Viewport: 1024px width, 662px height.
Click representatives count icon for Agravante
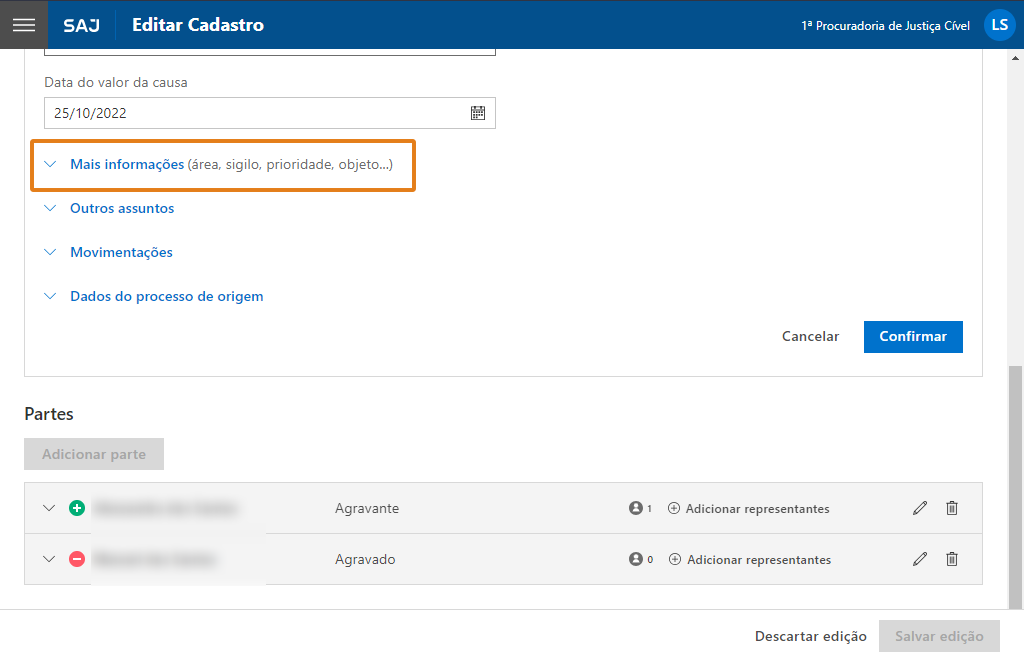pyautogui.click(x=636, y=508)
